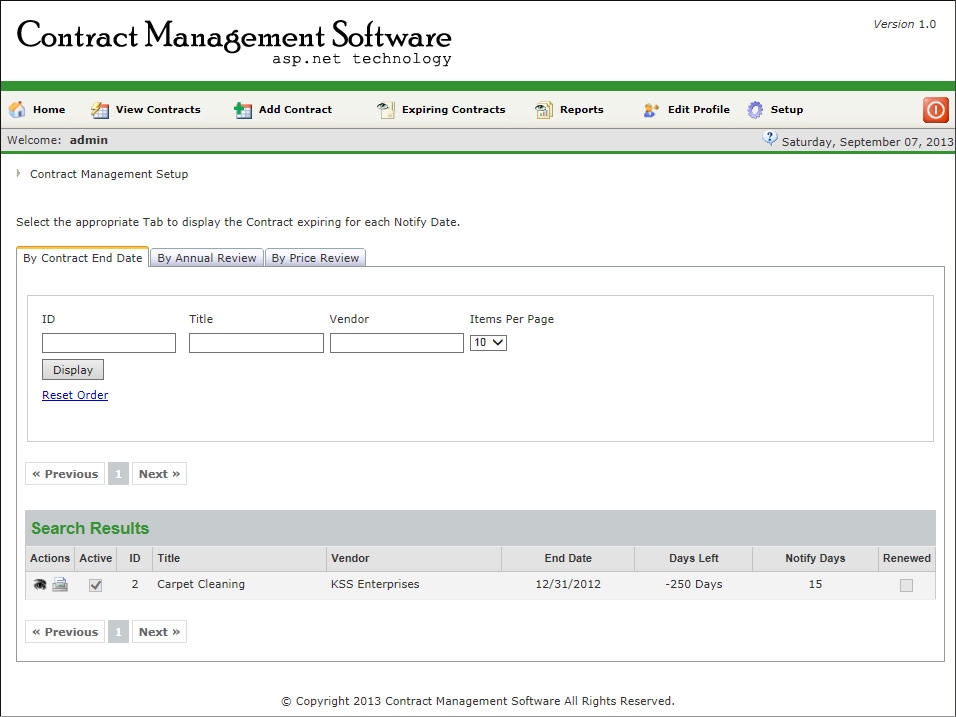Click the Renewed column header

pyautogui.click(x=907, y=558)
